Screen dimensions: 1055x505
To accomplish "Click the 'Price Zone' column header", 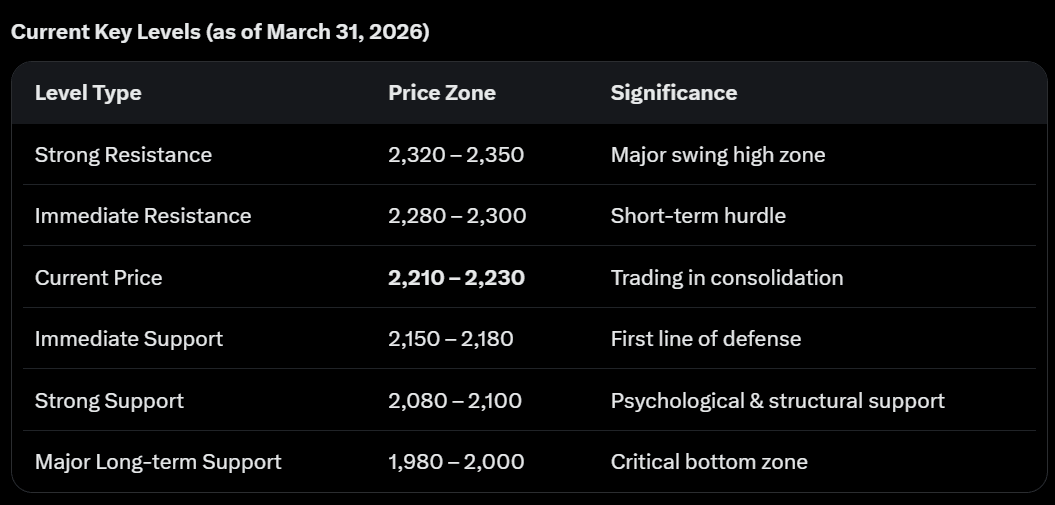I will pos(442,93).
